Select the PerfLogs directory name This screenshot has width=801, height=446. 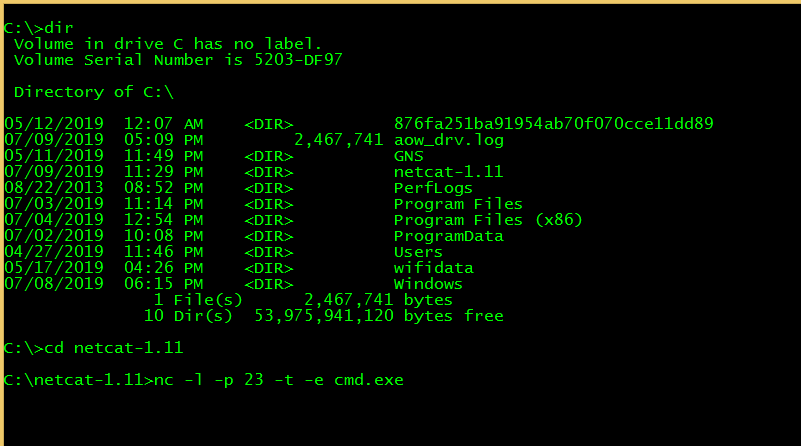433,188
